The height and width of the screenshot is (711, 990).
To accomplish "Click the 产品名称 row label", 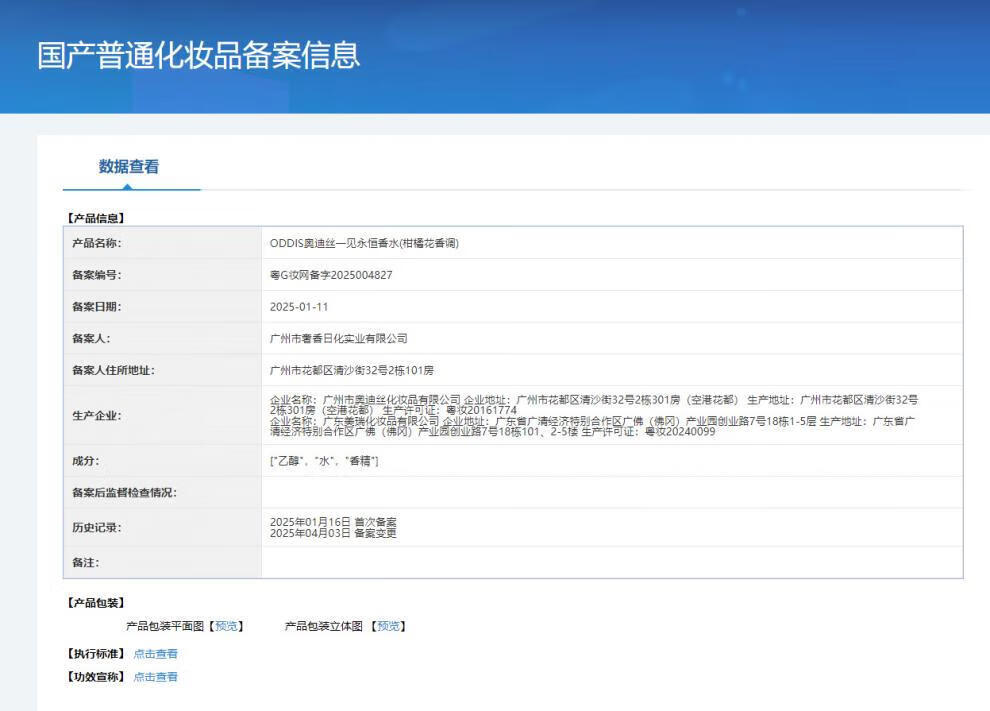I will click(x=96, y=243).
